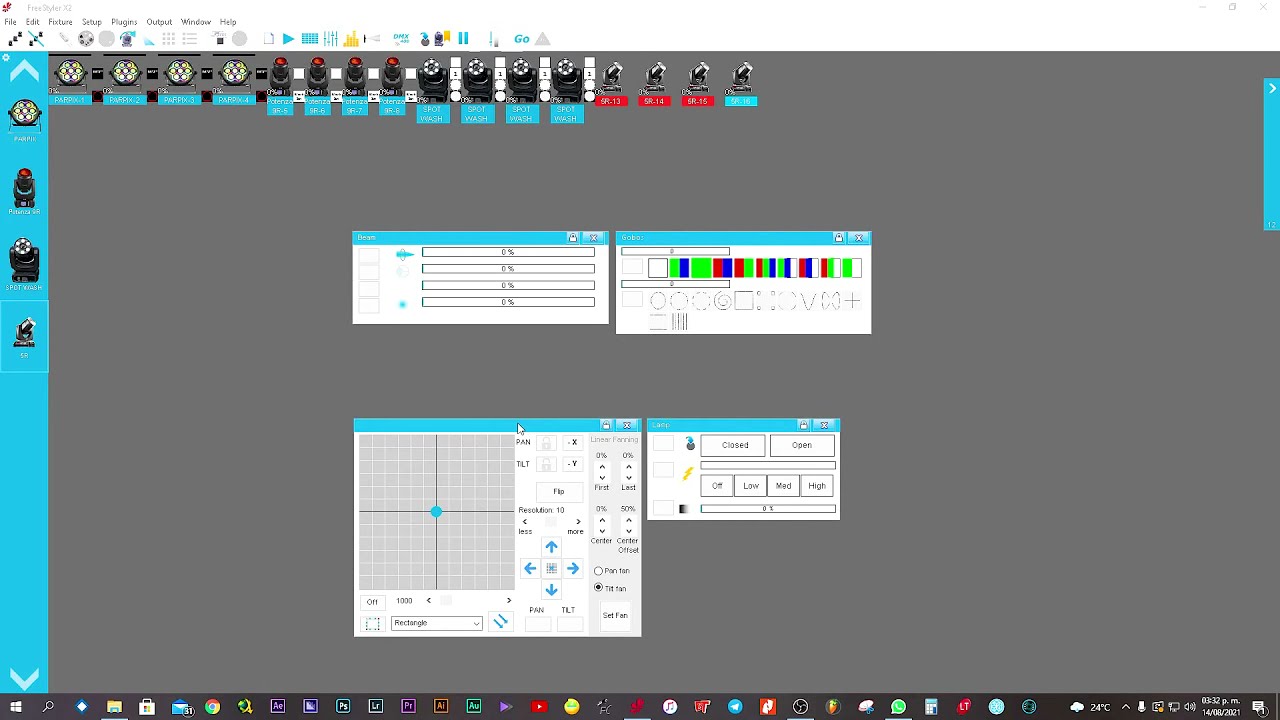Click the orange sound level bars icon

point(351,39)
